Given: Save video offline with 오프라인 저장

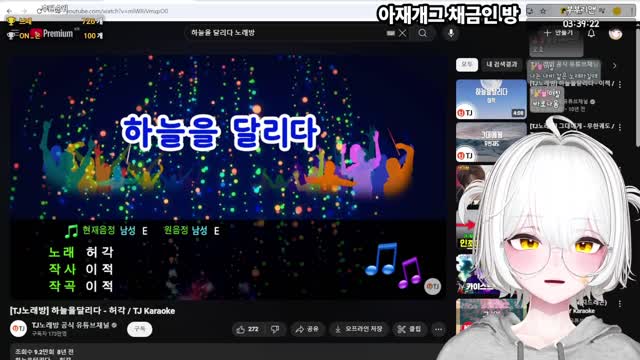Looking at the screenshot, I should tap(358, 329).
